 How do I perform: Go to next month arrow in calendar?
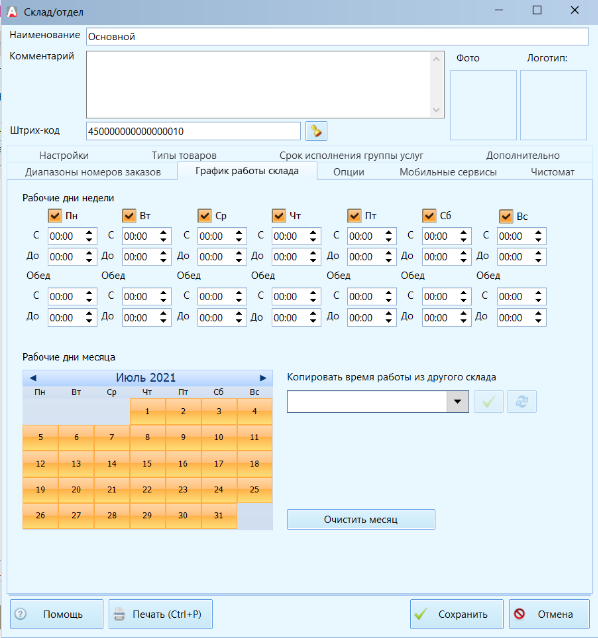point(263,378)
